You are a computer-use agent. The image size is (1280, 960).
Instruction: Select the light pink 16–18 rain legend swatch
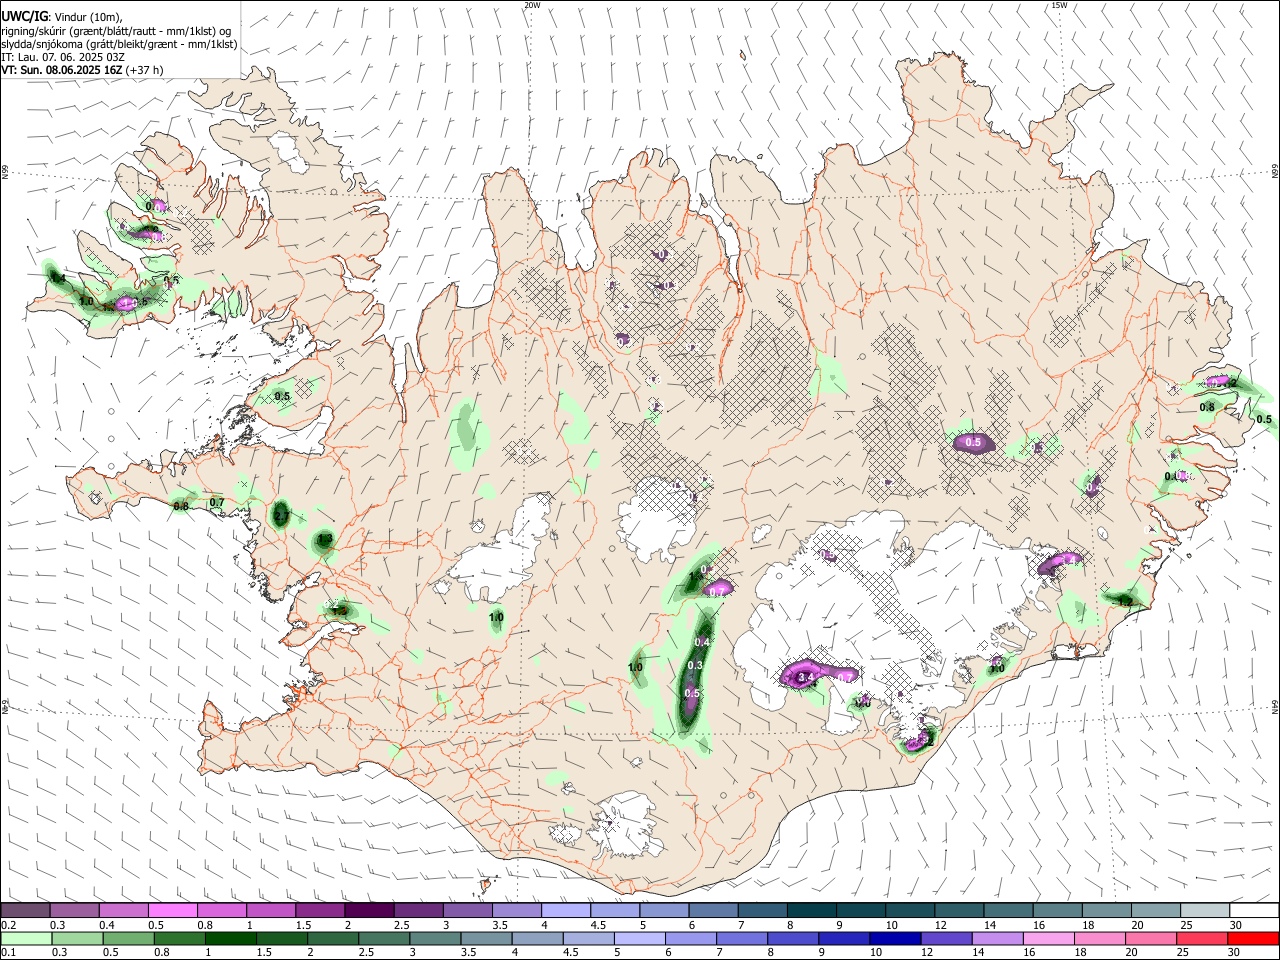point(1049,939)
